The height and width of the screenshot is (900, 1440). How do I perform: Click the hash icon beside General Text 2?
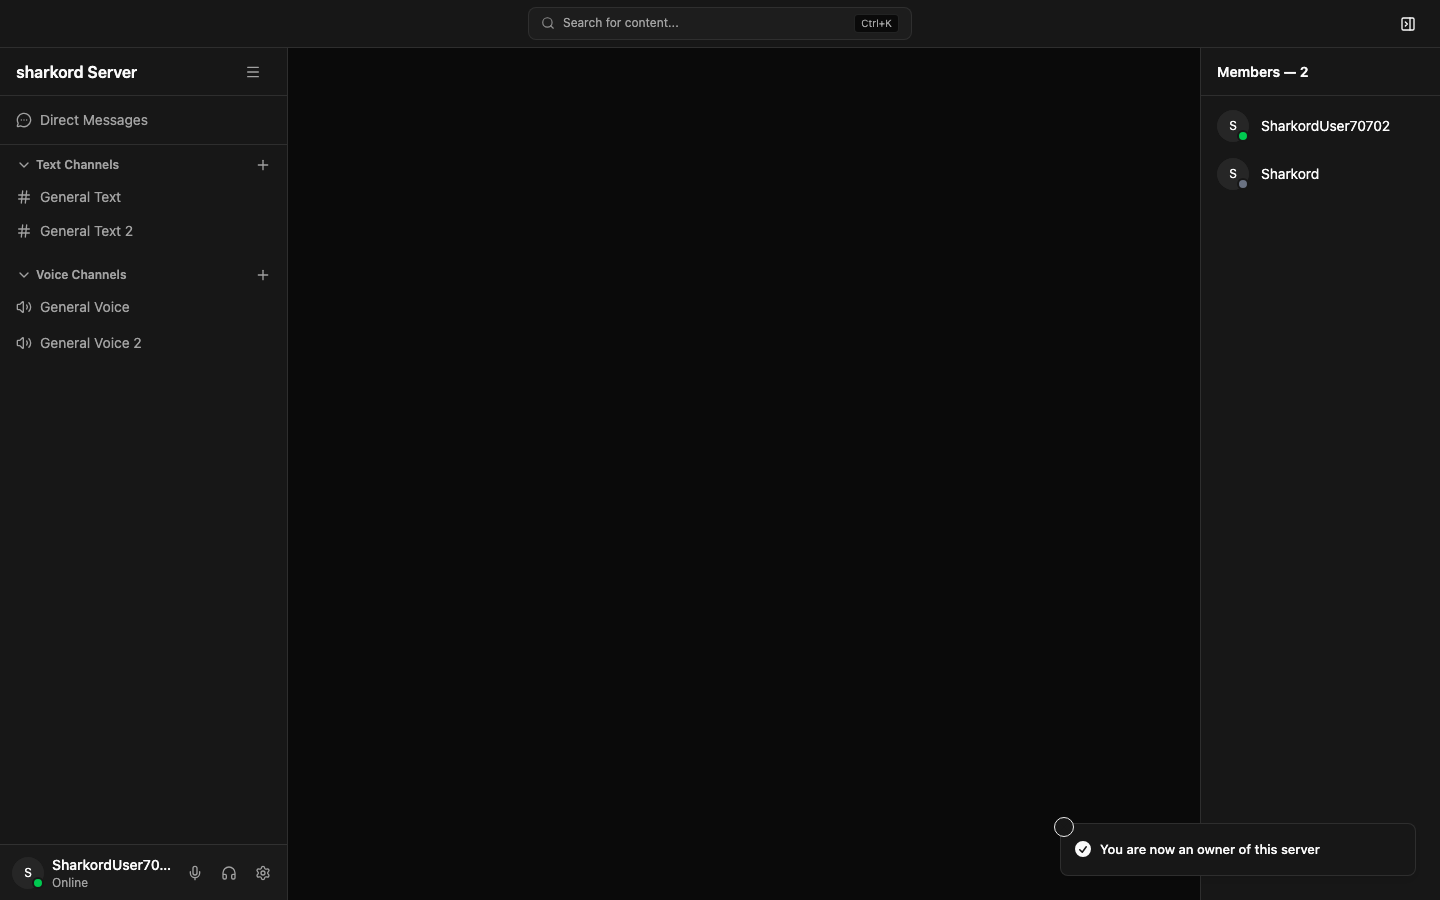point(24,231)
